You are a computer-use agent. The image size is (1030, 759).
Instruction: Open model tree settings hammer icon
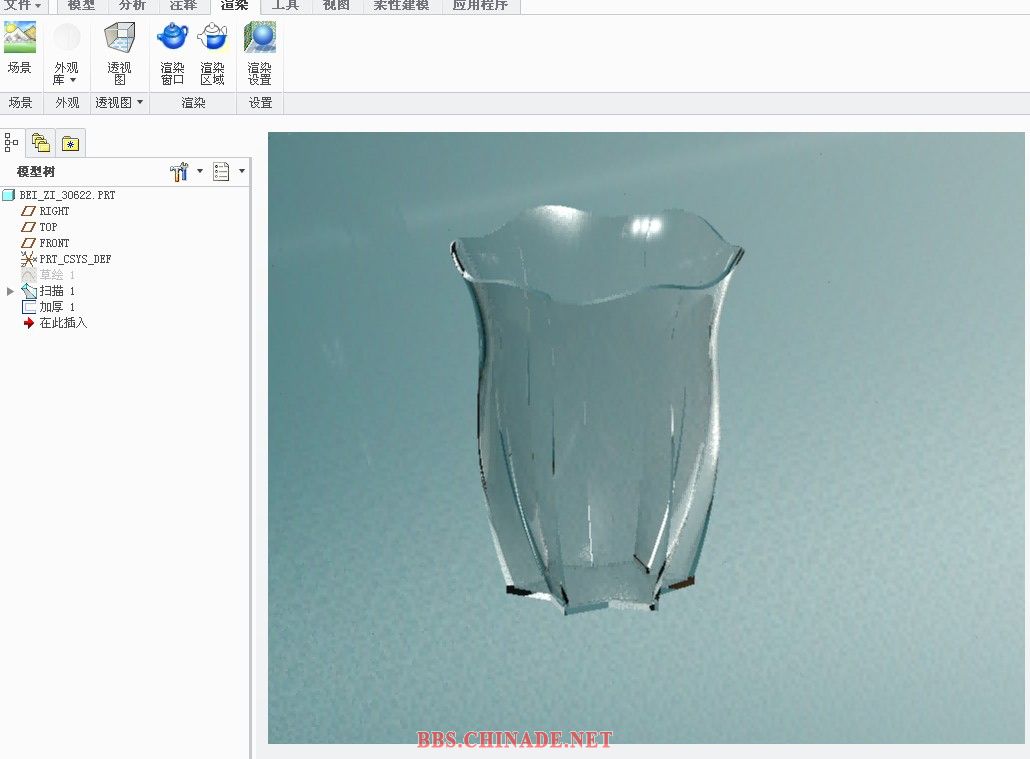point(179,172)
